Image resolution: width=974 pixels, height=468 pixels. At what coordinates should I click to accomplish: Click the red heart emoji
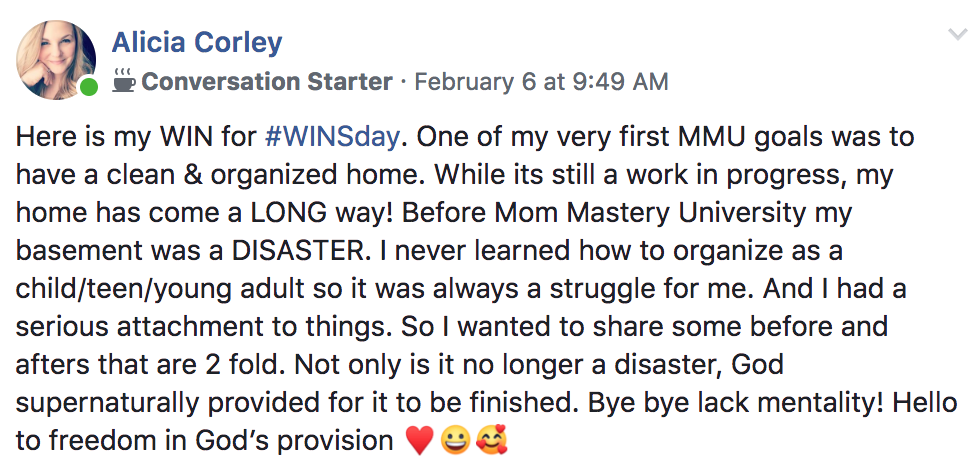coord(419,442)
